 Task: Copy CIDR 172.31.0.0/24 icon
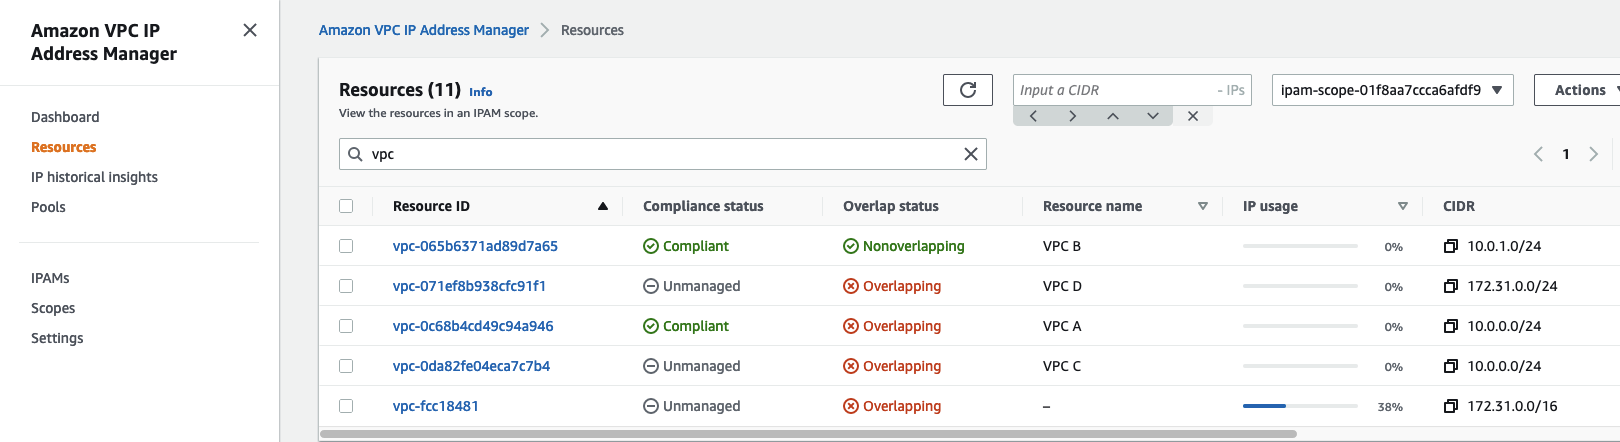(1451, 286)
